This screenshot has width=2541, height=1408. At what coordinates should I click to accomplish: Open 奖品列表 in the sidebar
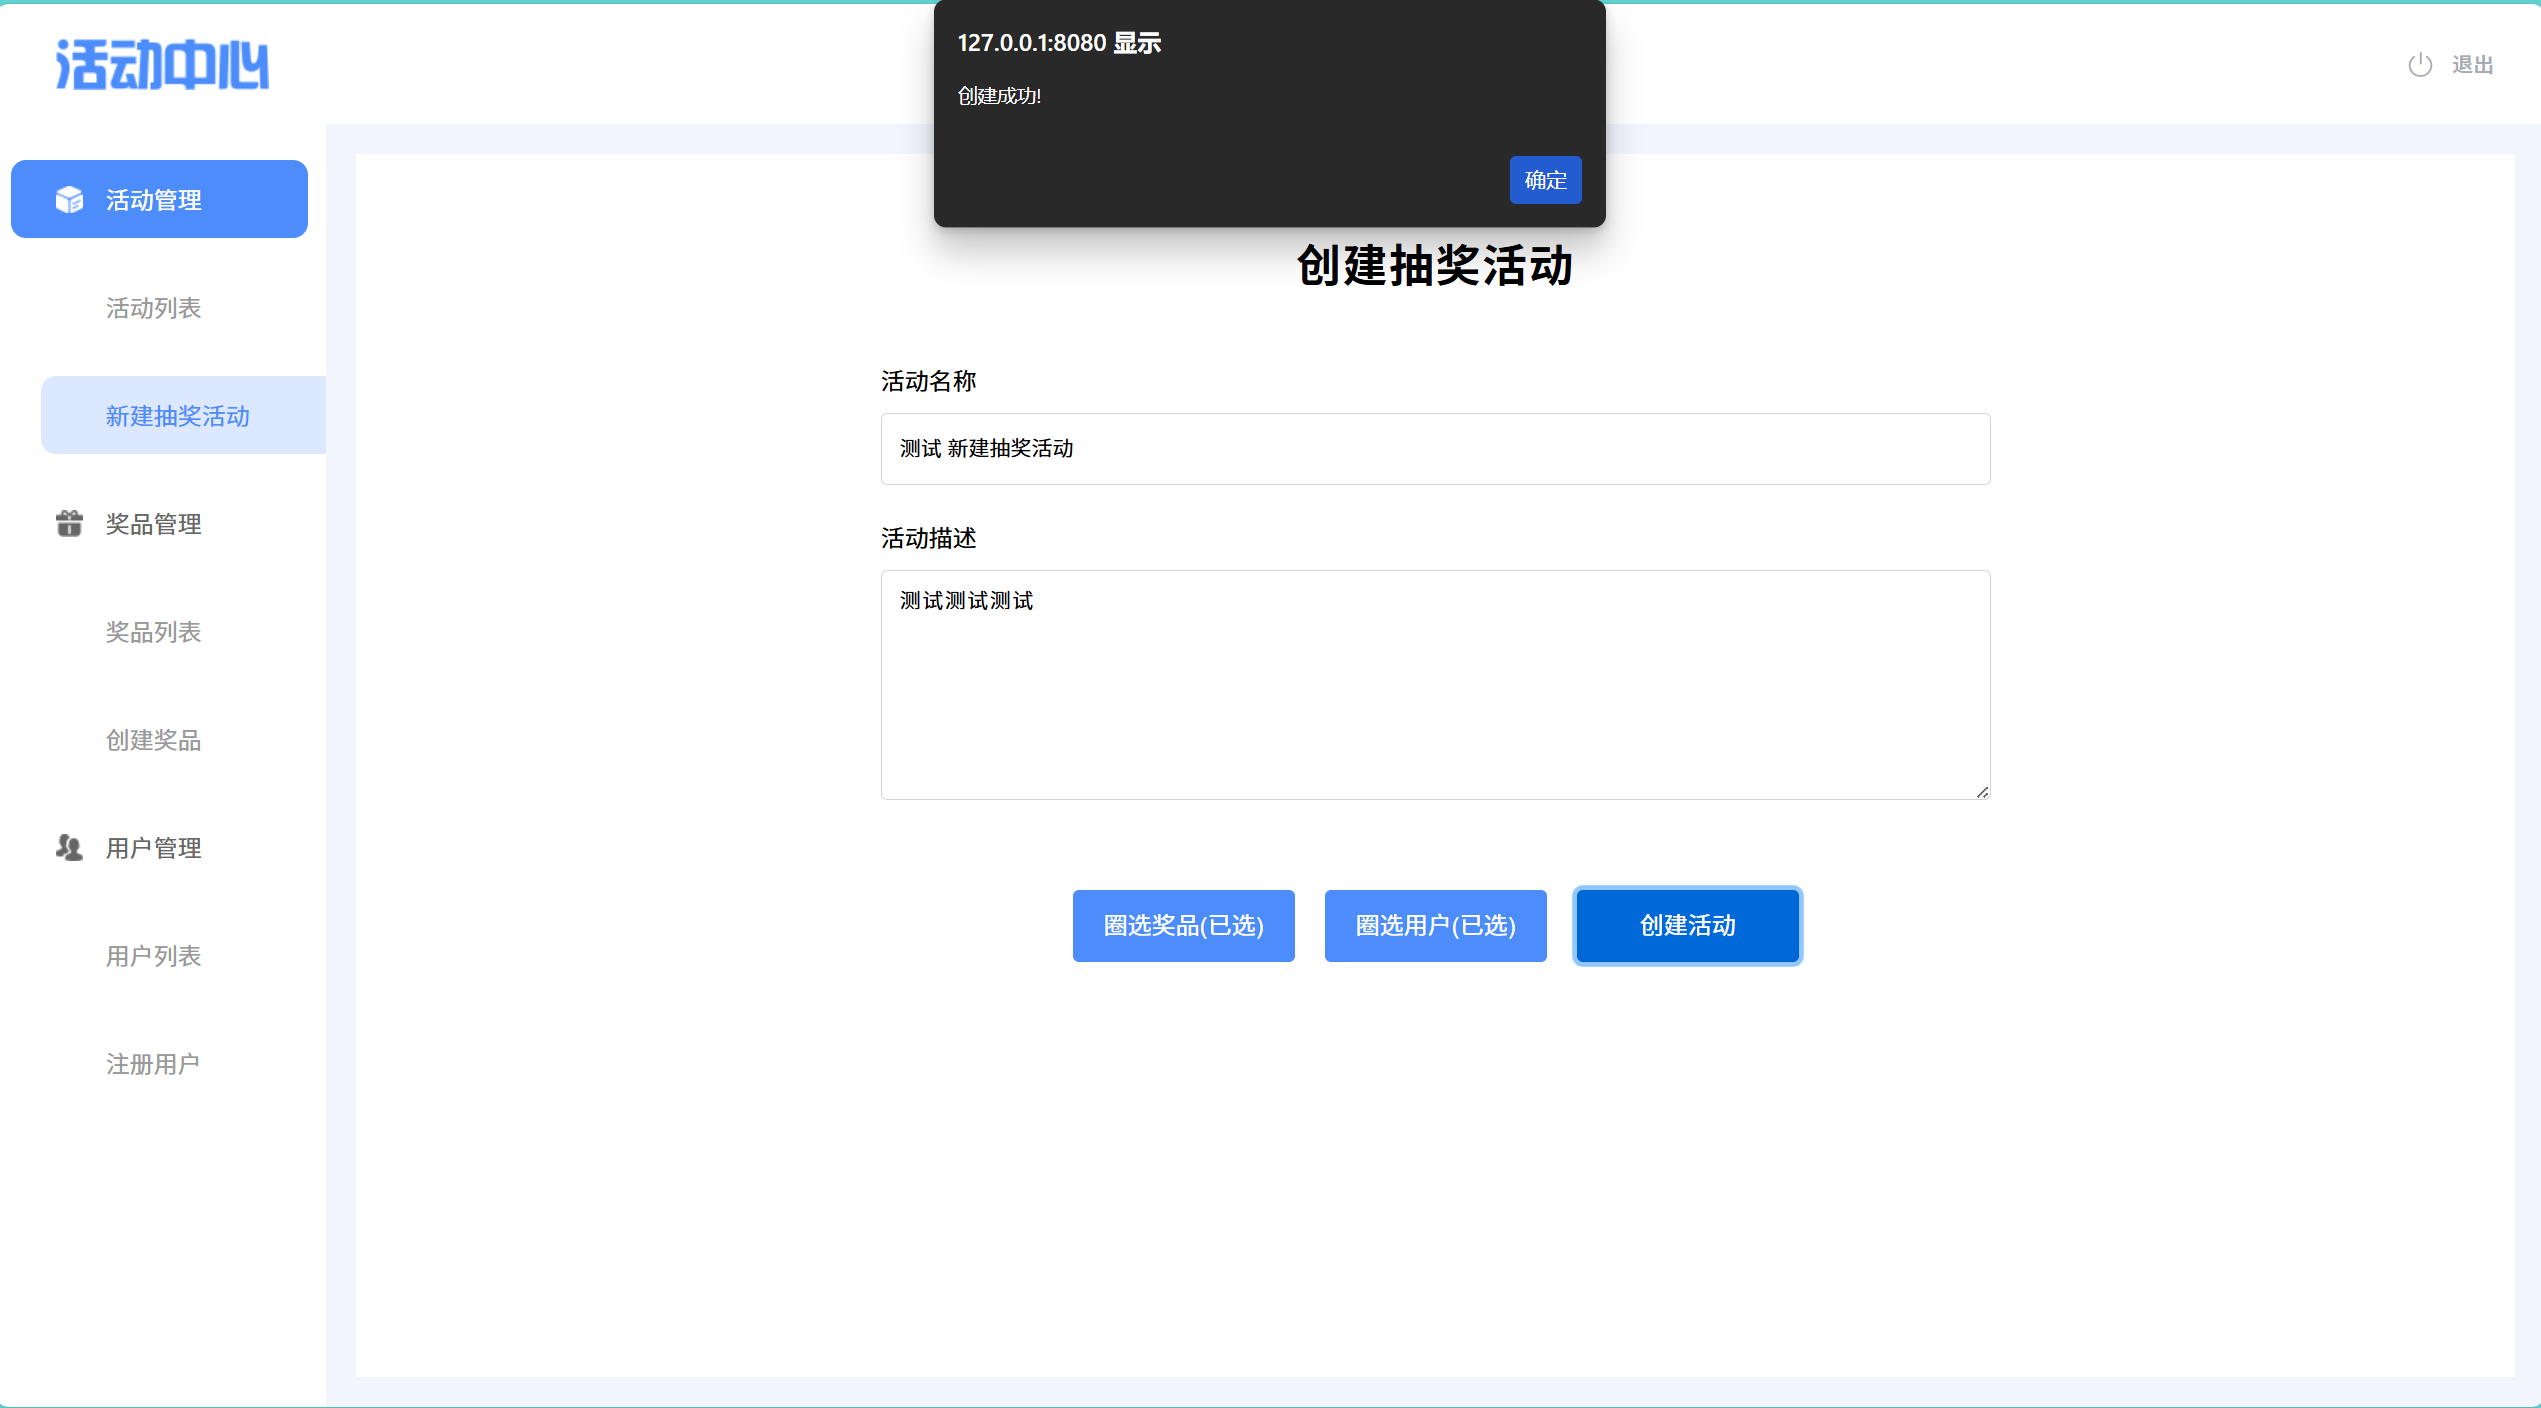click(153, 632)
